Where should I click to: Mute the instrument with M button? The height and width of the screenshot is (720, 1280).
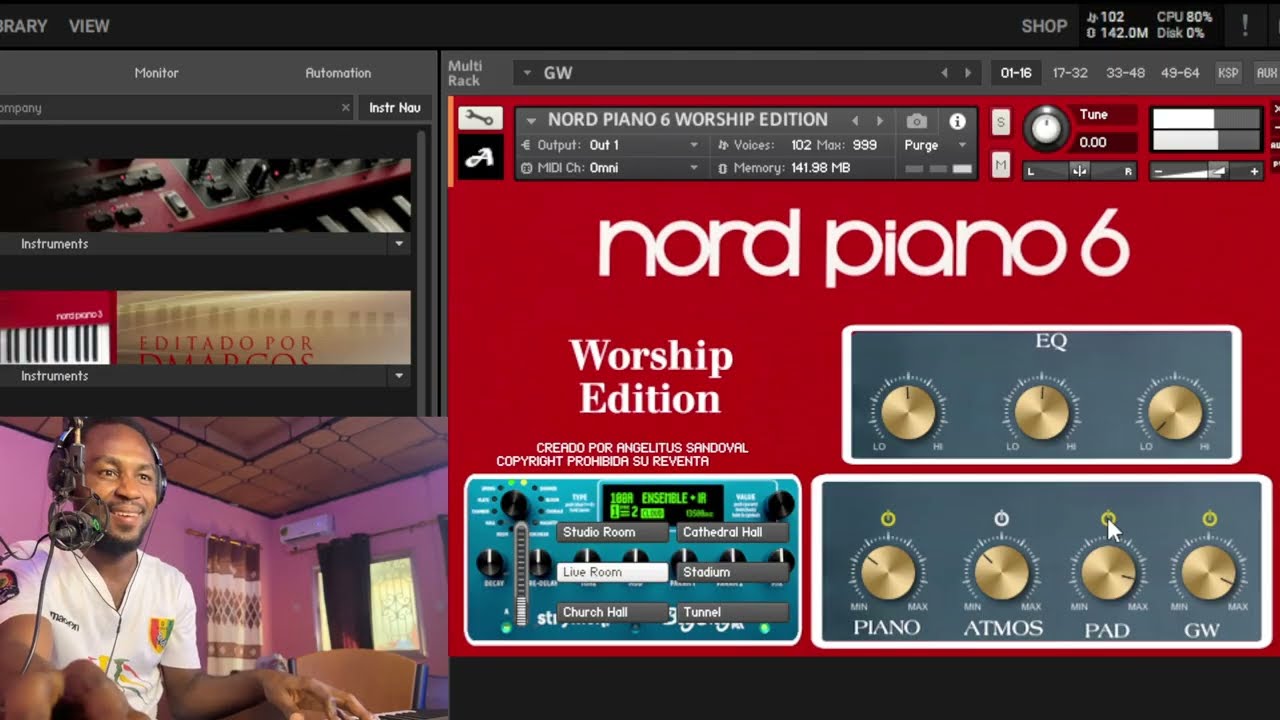[x=1001, y=166]
